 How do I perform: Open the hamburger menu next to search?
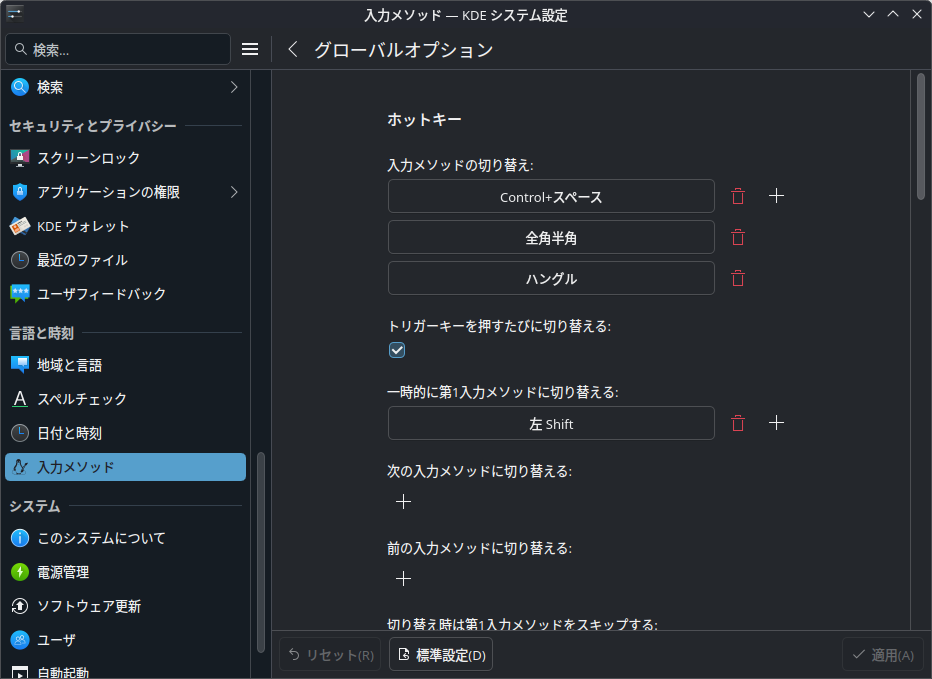[249, 48]
